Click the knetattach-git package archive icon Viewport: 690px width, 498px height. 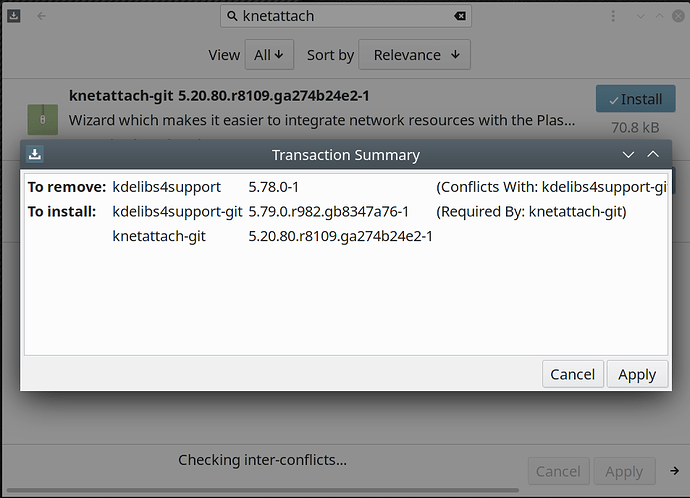[x=43, y=119]
